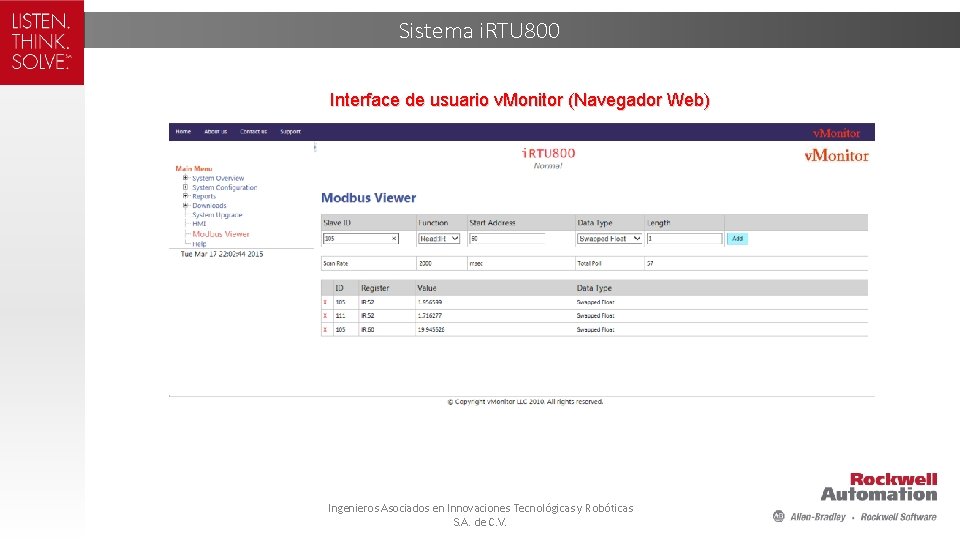
Task: Expand the Reports tree node
Action: 186,196
